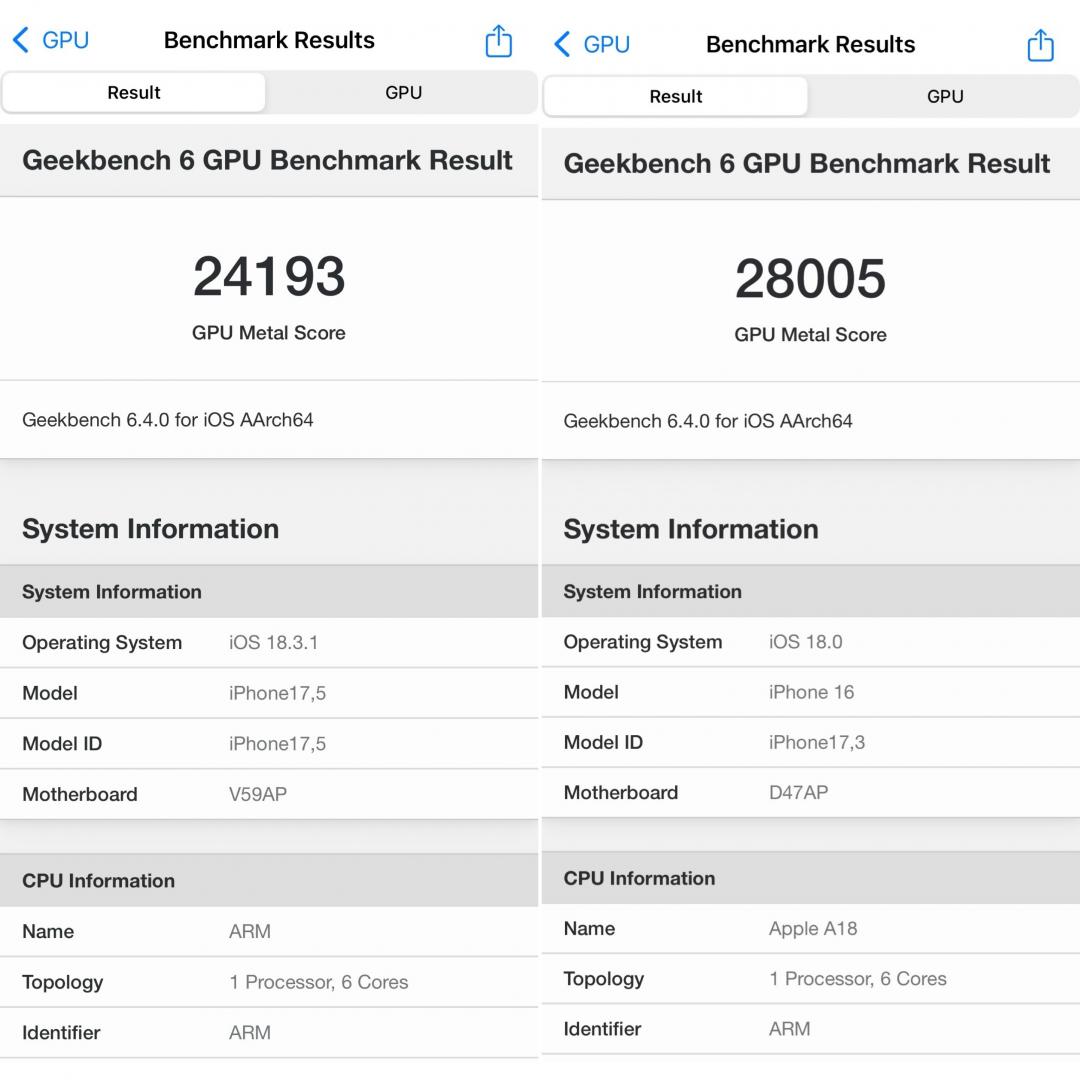Tap the blue back arrow beside Benchmark Results

click(20, 40)
